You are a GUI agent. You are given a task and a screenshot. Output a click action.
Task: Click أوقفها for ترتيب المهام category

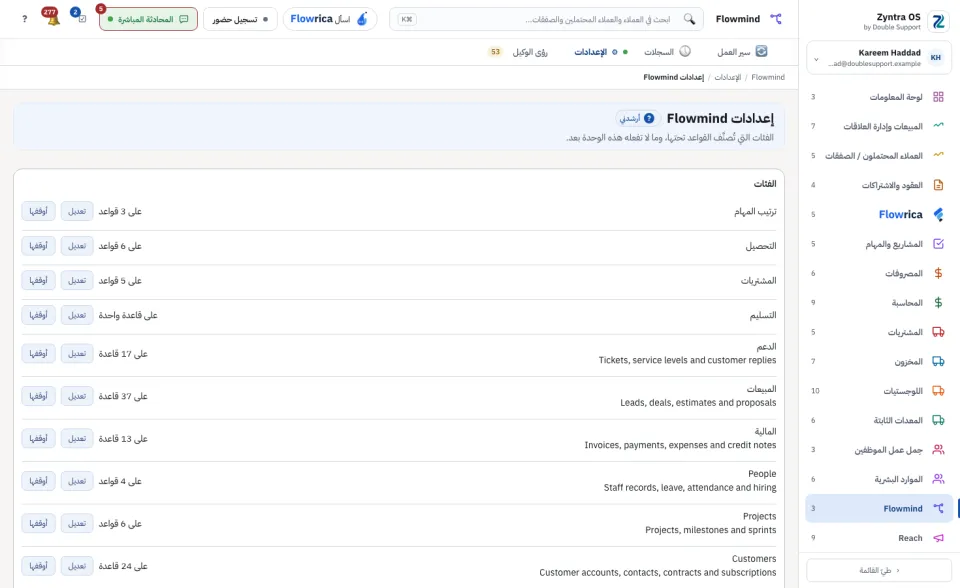39,211
